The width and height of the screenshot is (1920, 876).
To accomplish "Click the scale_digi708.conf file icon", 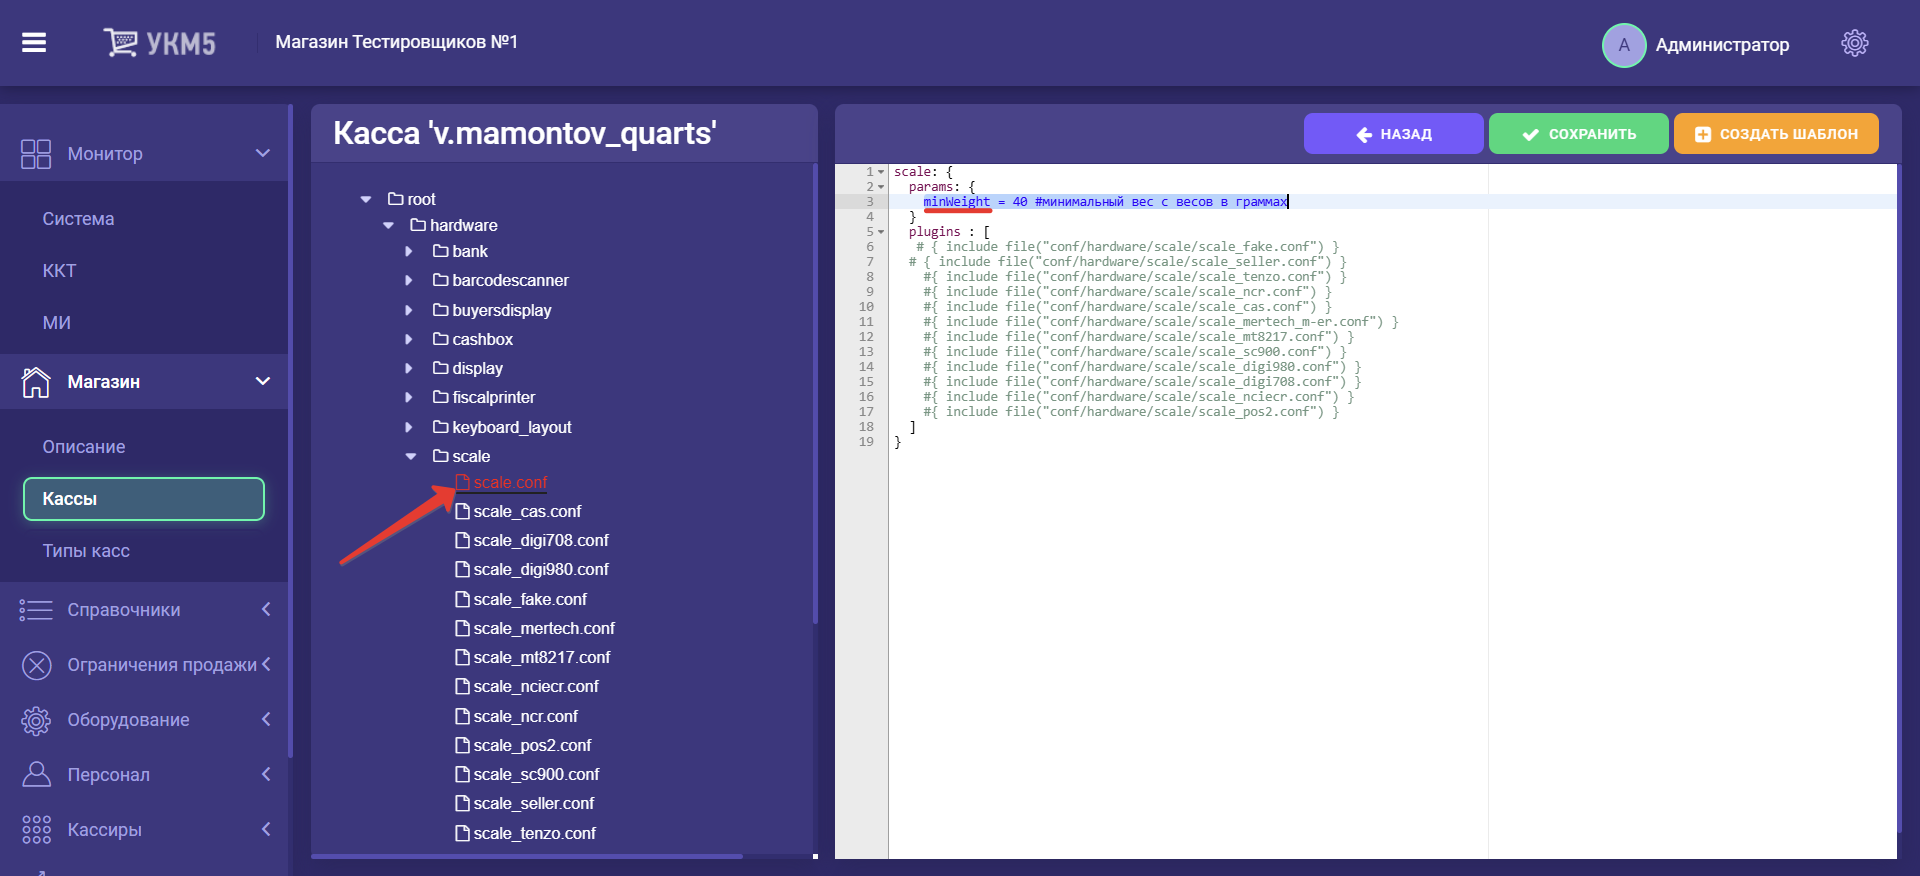I will tap(462, 540).
